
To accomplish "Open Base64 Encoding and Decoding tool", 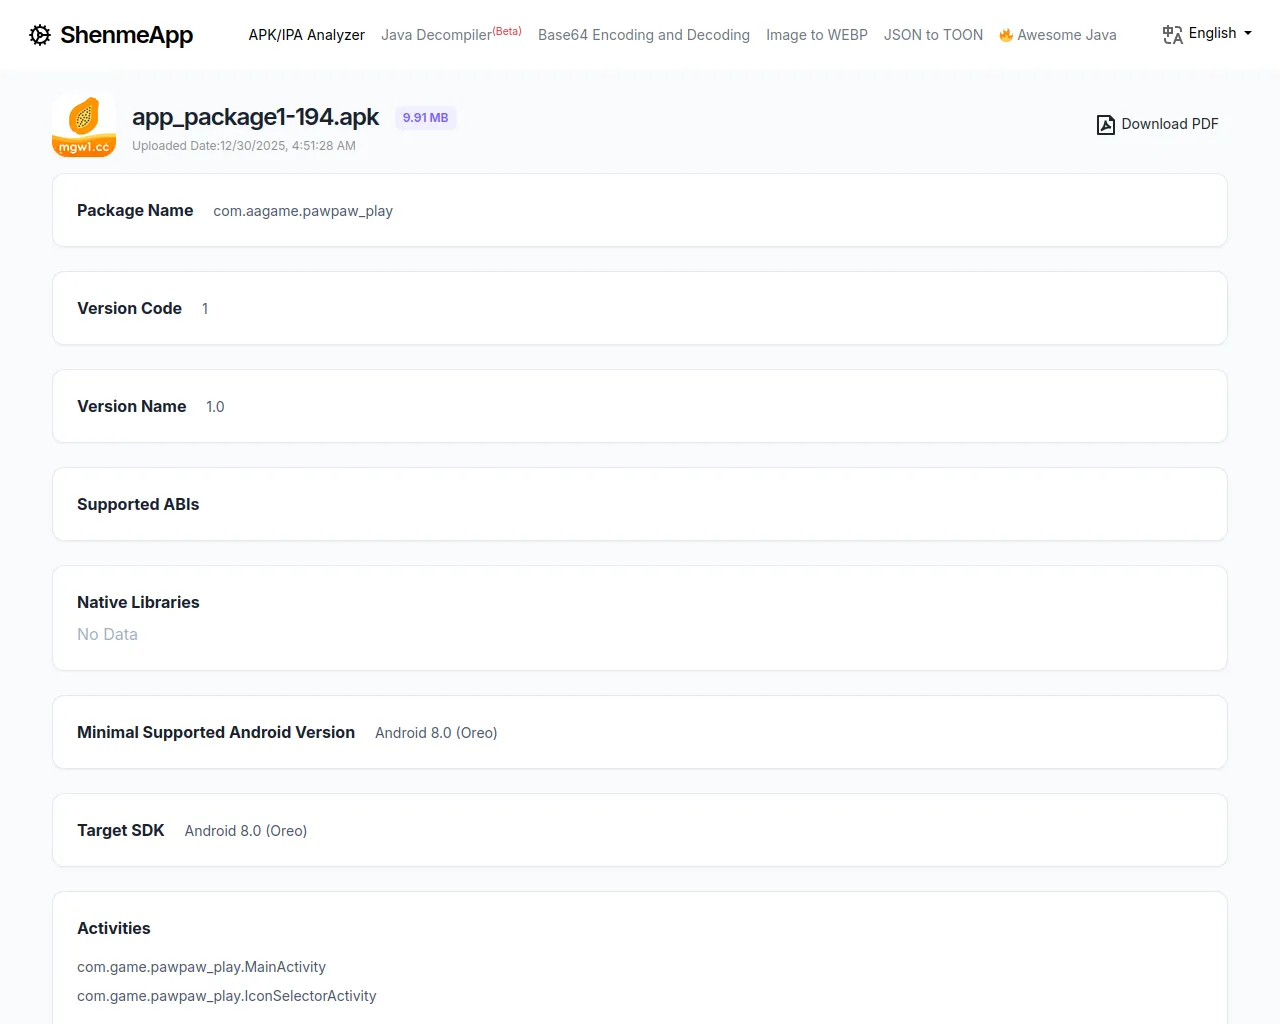I will click(x=643, y=35).
